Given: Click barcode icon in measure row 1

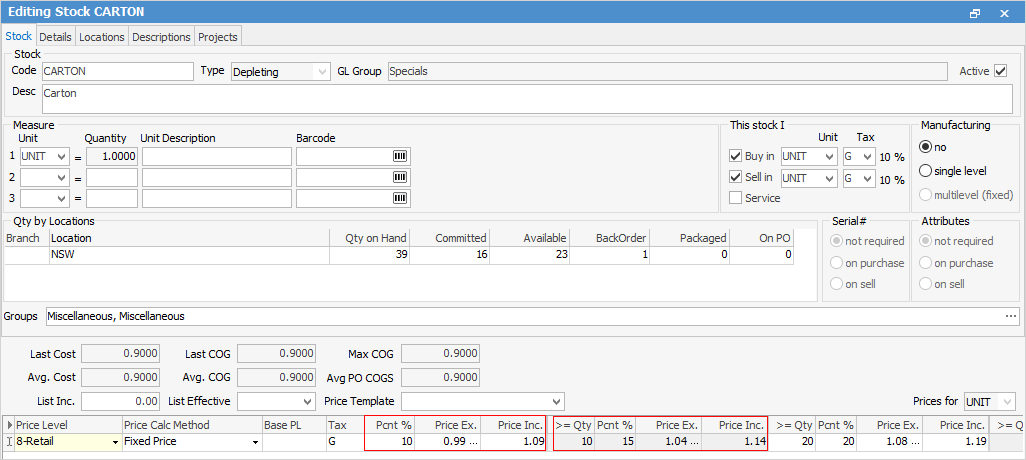Looking at the screenshot, I should coord(400,157).
